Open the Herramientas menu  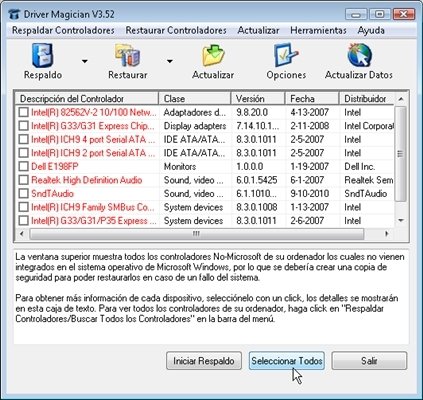point(318,30)
